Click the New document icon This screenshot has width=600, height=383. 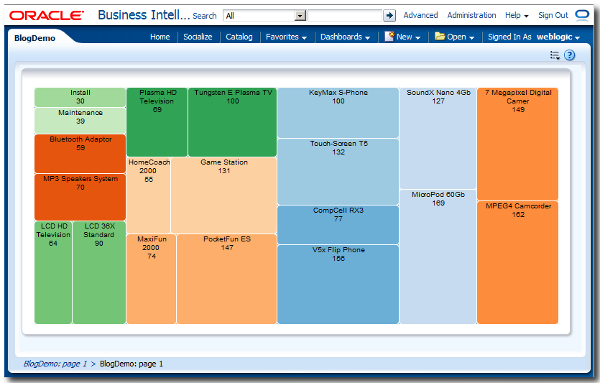(x=389, y=36)
